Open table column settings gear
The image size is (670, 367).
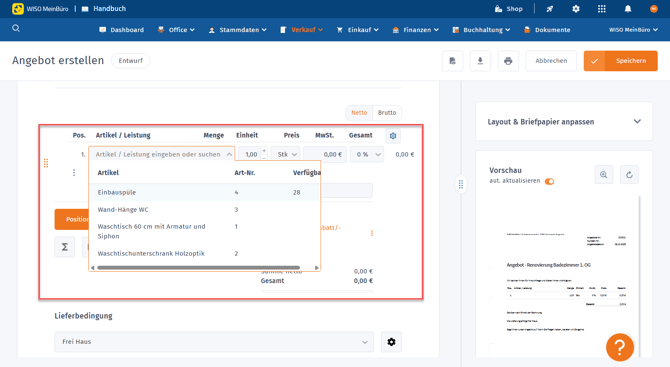point(393,136)
